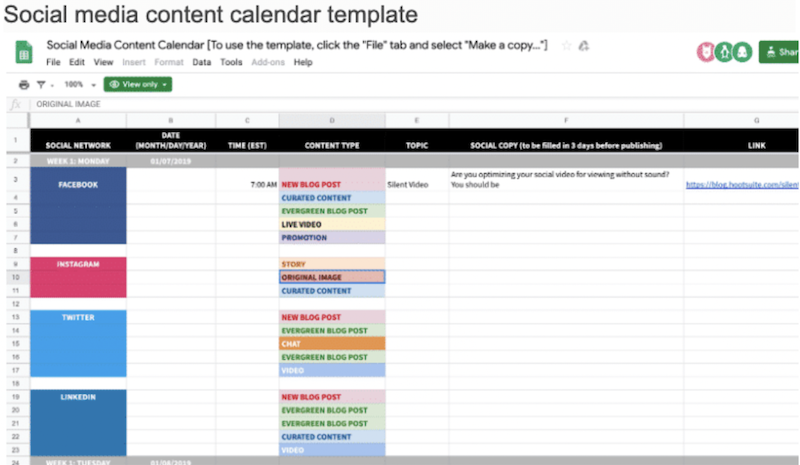
Task: Click the CONTENT TYPE header cell
Action: 332,140
